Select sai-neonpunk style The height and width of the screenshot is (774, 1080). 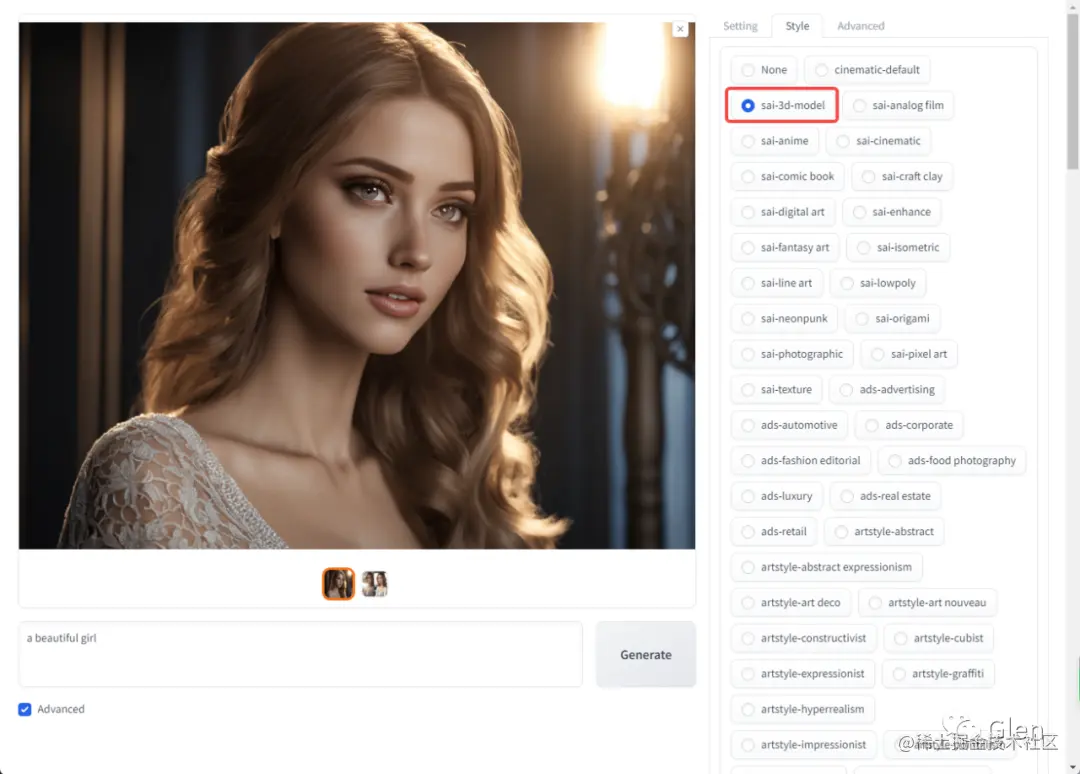pos(784,319)
